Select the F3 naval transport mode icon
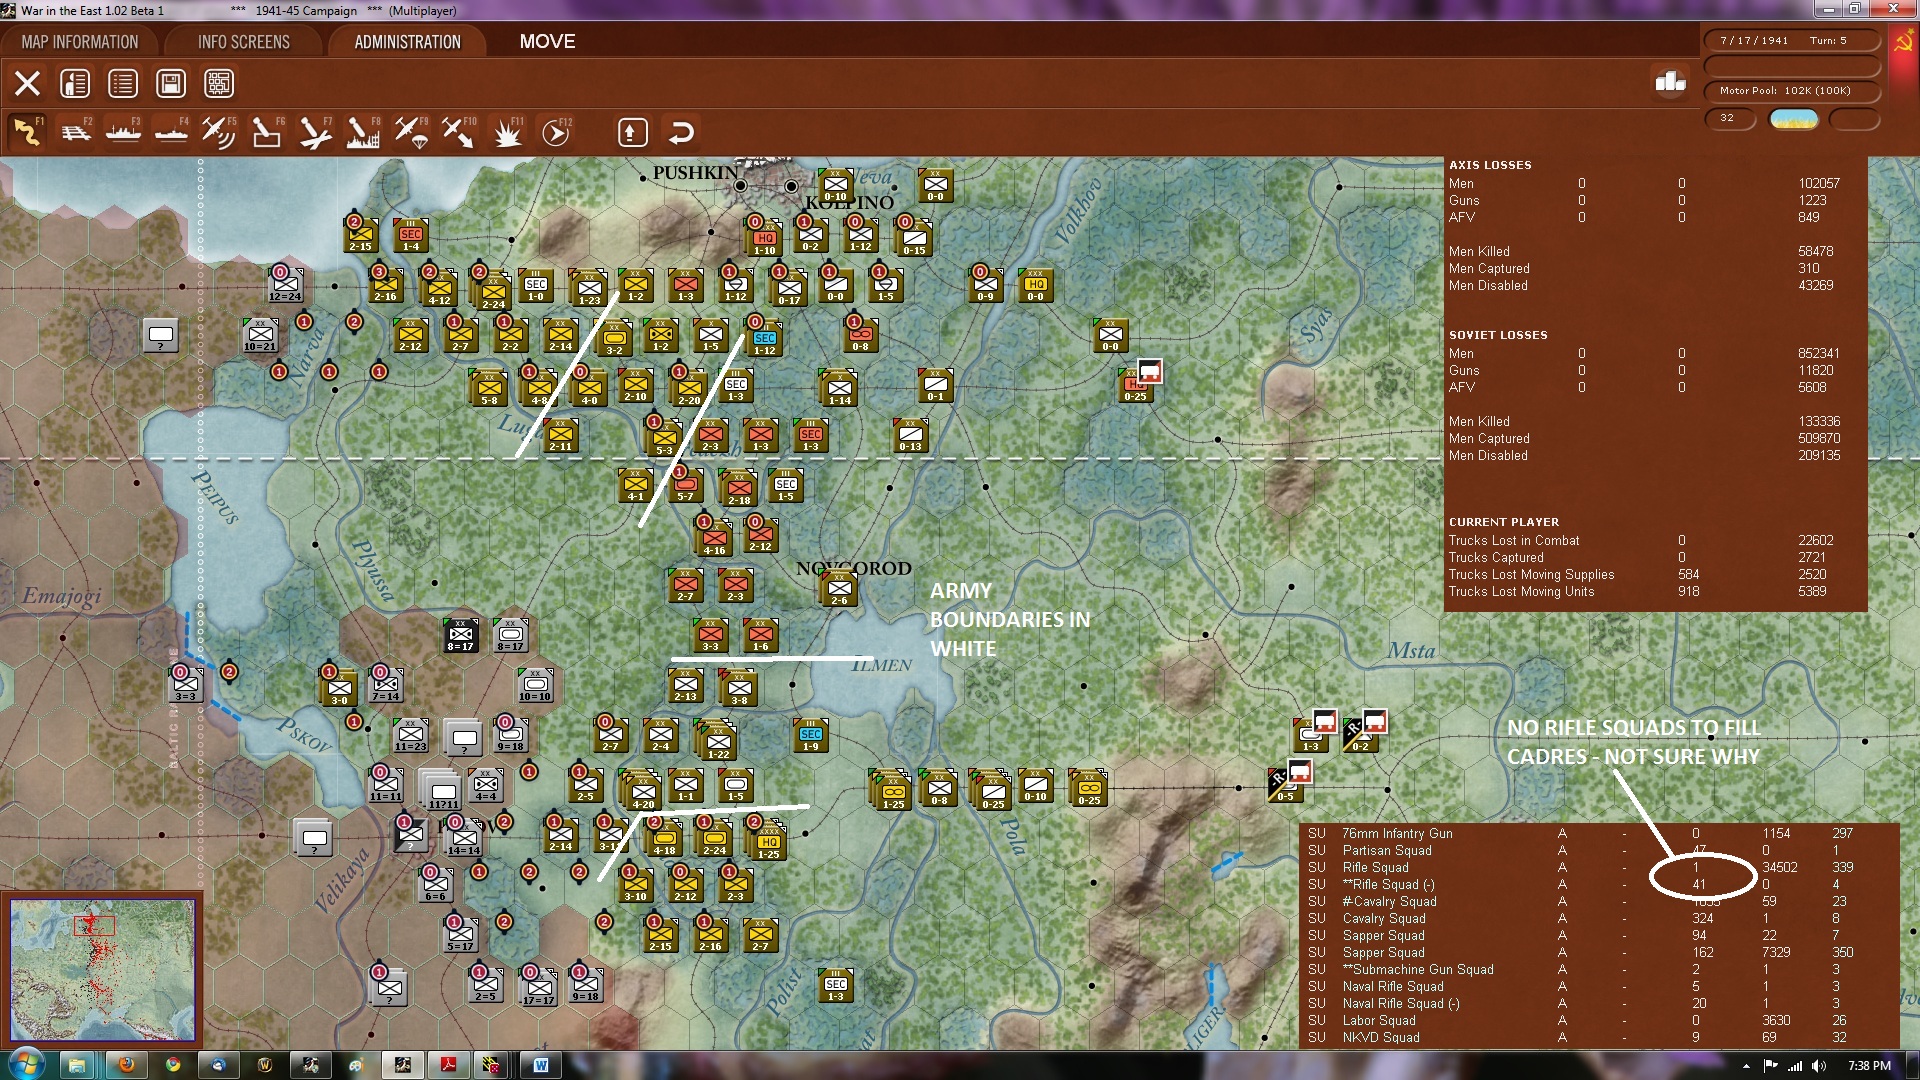 tap(123, 131)
